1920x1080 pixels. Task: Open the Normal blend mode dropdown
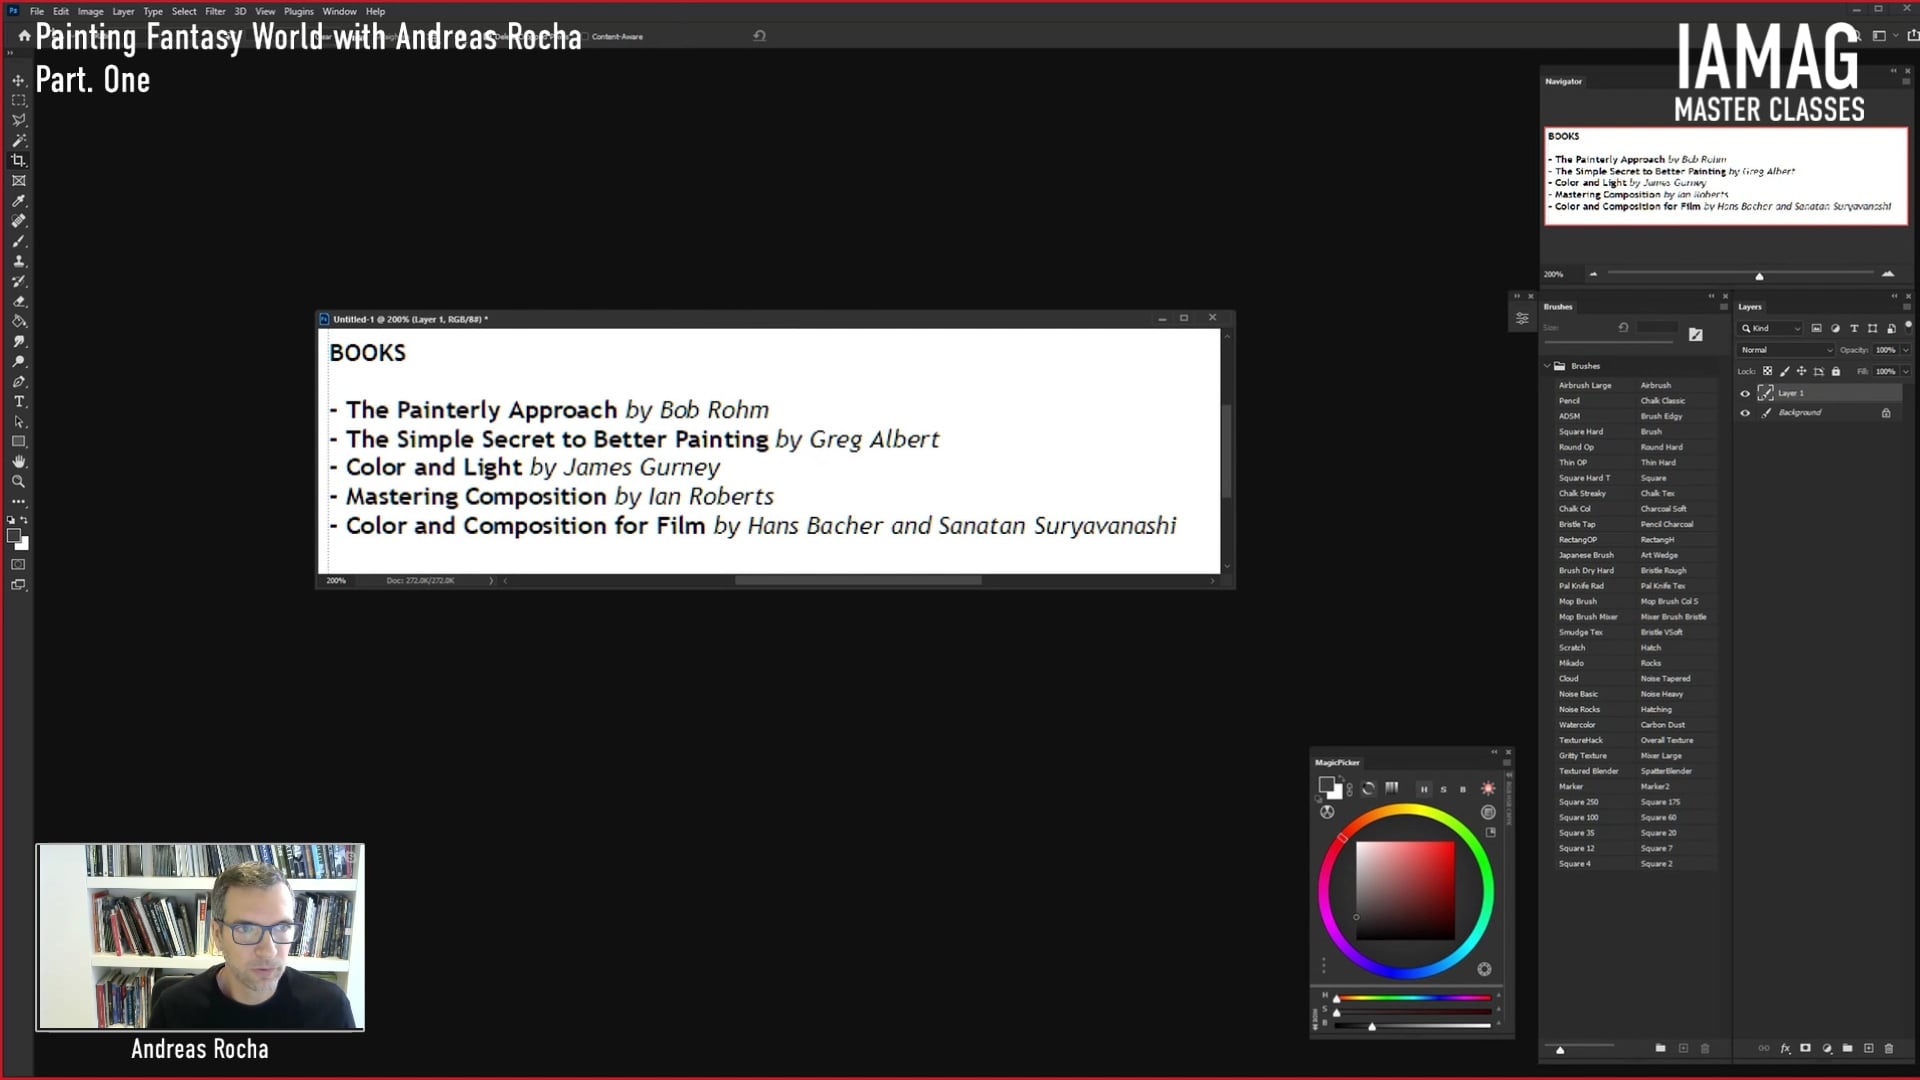[1786, 350]
